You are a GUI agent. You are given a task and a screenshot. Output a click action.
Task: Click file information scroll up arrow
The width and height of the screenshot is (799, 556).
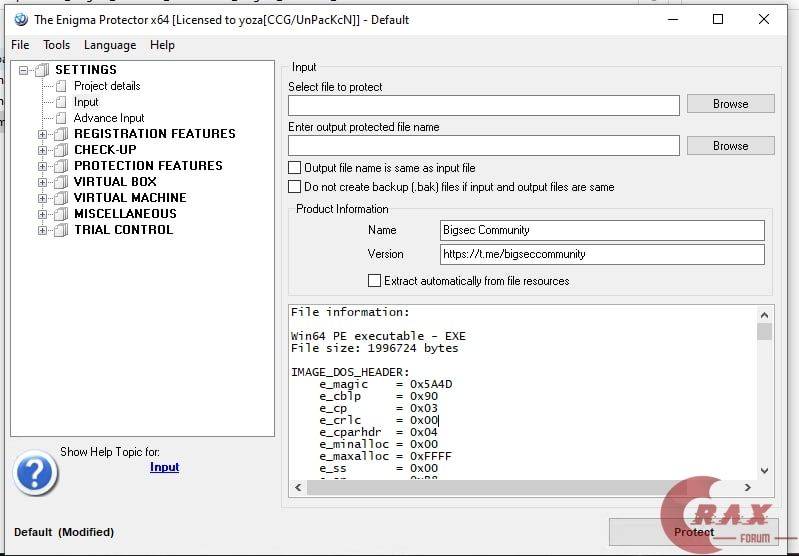[764, 315]
